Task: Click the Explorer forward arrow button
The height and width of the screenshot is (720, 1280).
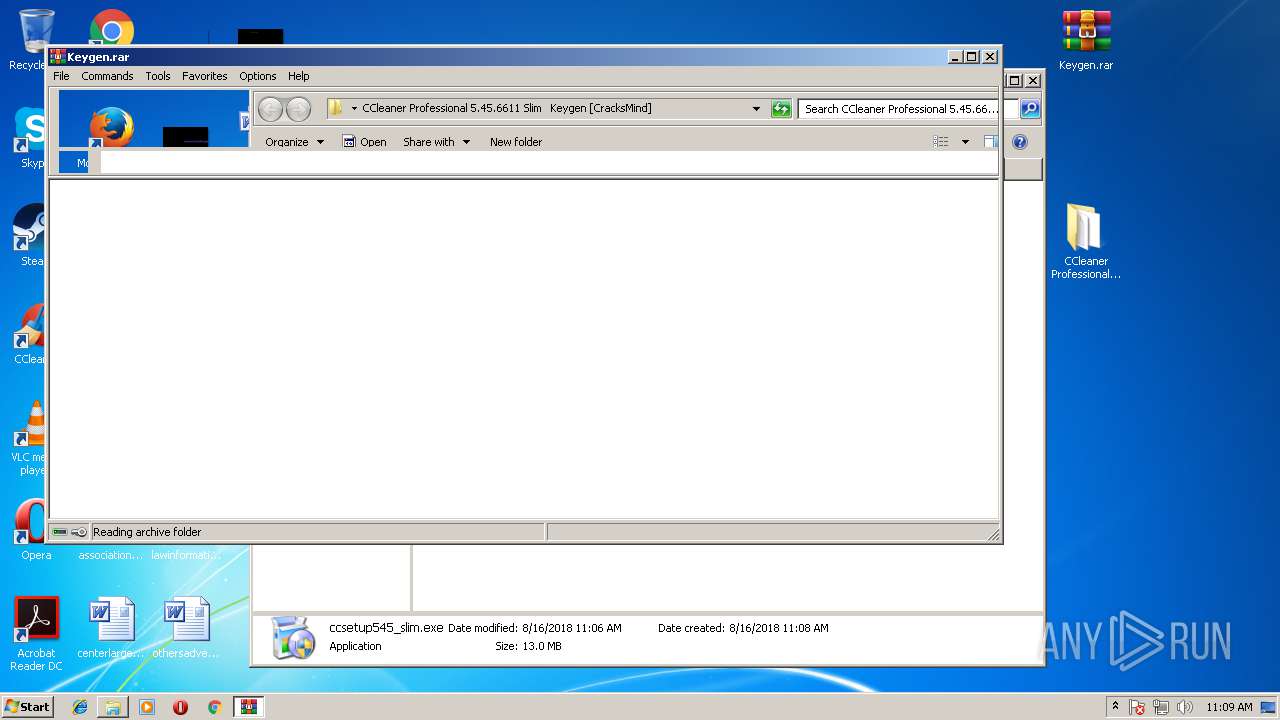Action: pyautogui.click(x=298, y=109)
